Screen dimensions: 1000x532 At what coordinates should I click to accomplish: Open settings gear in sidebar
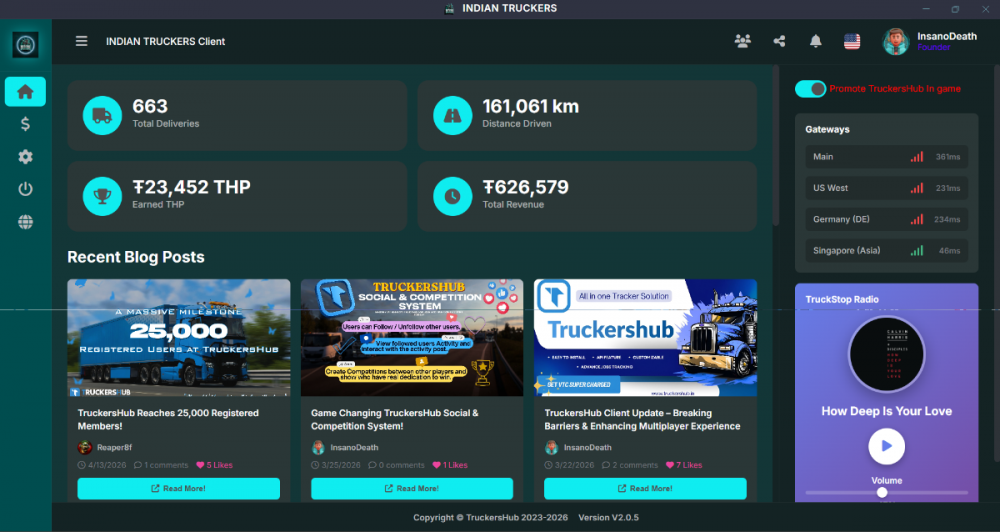click(26, 156)
